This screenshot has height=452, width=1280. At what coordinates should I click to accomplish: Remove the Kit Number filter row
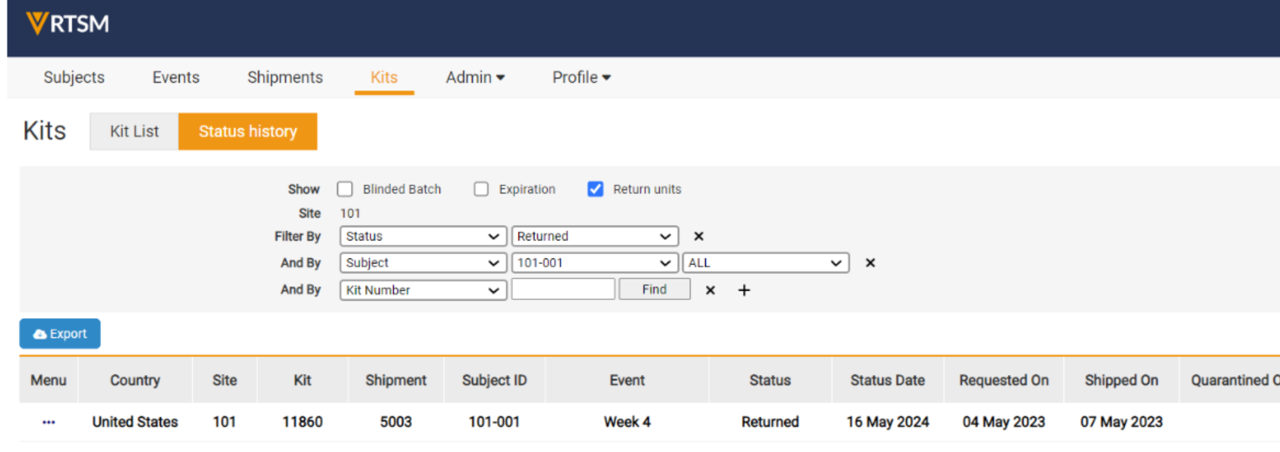click(710, 290)
